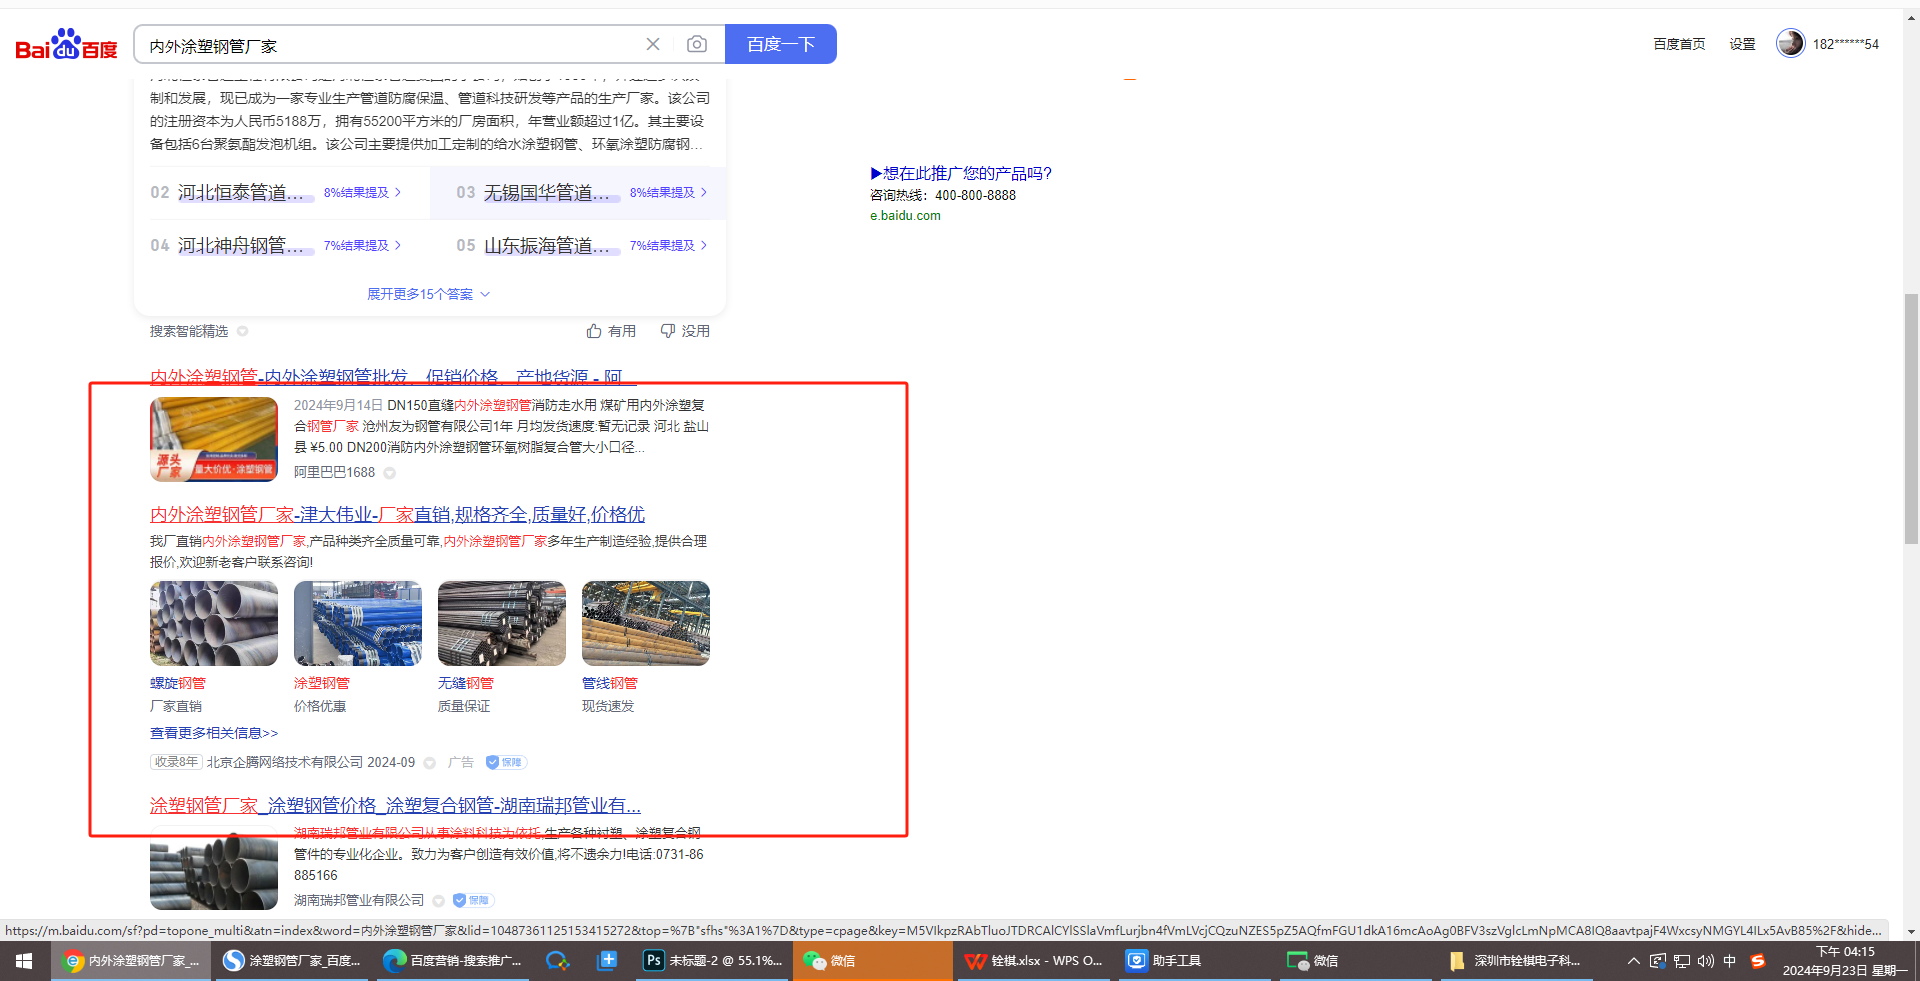Open the 管线钢管 link

pos(610,683)
